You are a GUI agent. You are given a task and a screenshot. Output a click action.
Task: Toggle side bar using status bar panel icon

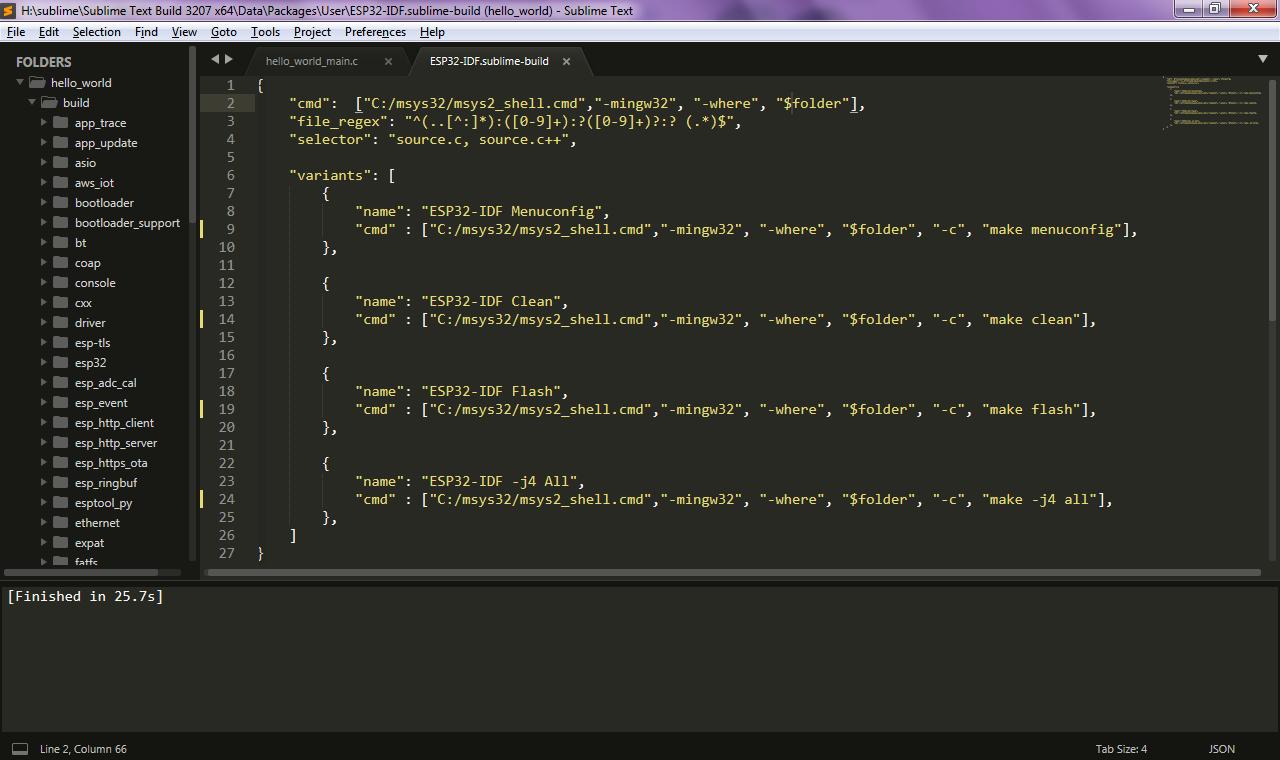click(x=19, y=748)
